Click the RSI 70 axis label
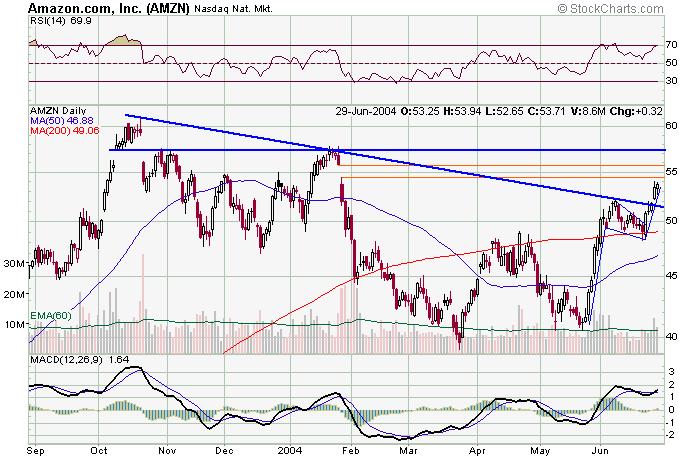The width and height of the screenshot is (679, 461). [671, 45]
